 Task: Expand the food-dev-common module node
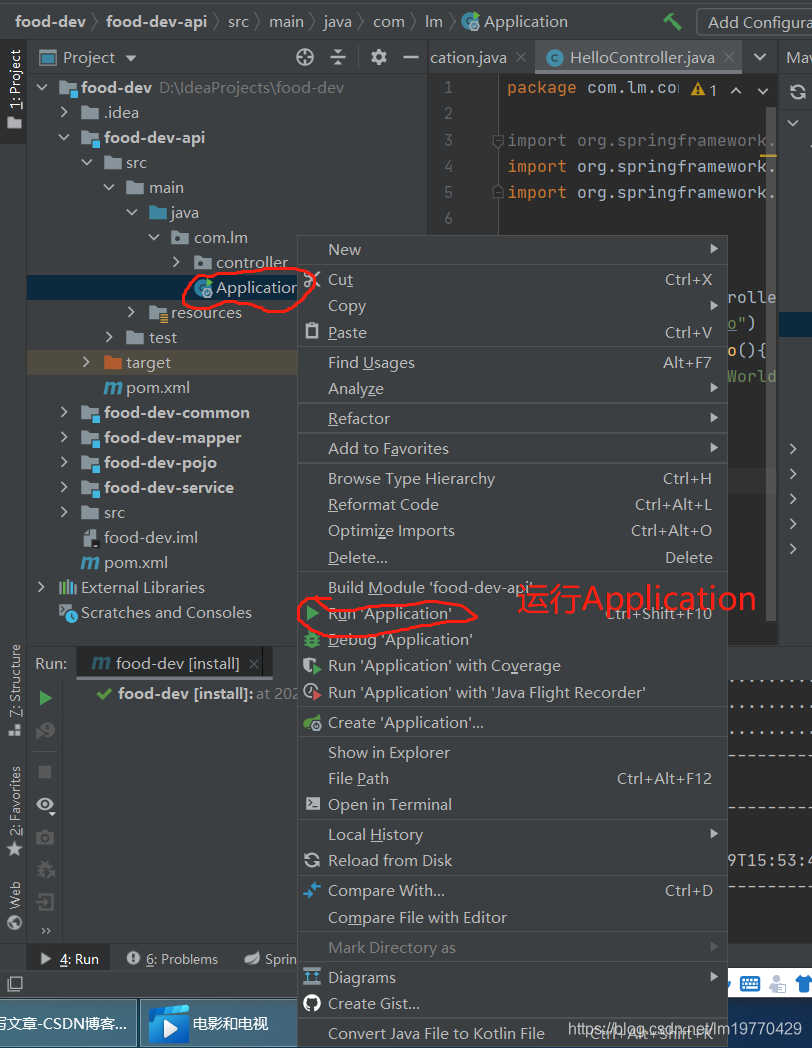(64, 412)
